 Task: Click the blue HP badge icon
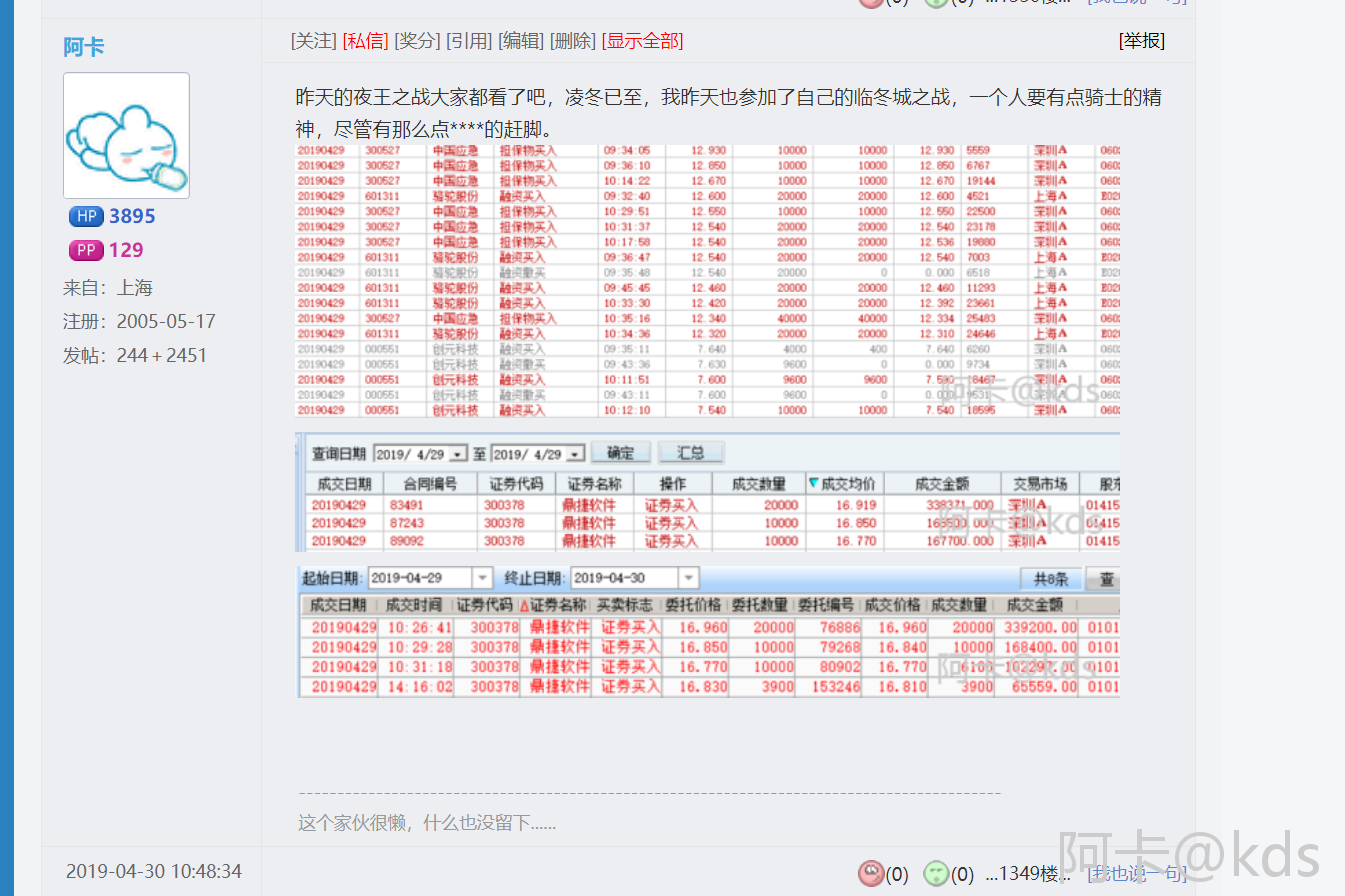pyautogui.click(x=86, y=217)
